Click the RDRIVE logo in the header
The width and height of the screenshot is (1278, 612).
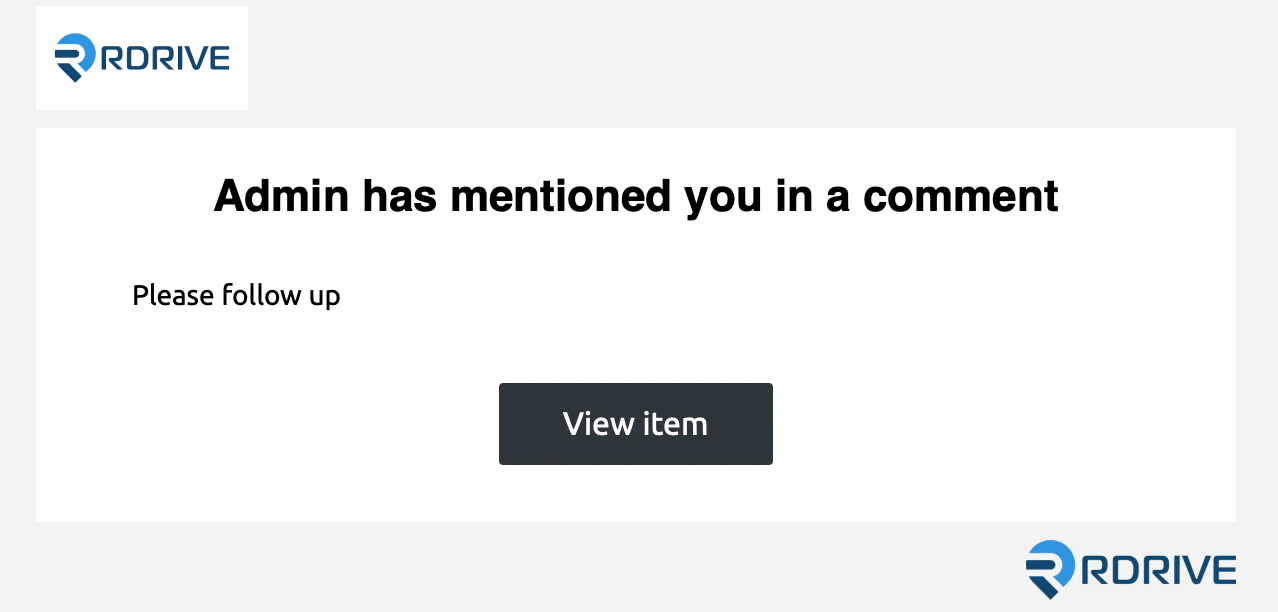point(141,57)
